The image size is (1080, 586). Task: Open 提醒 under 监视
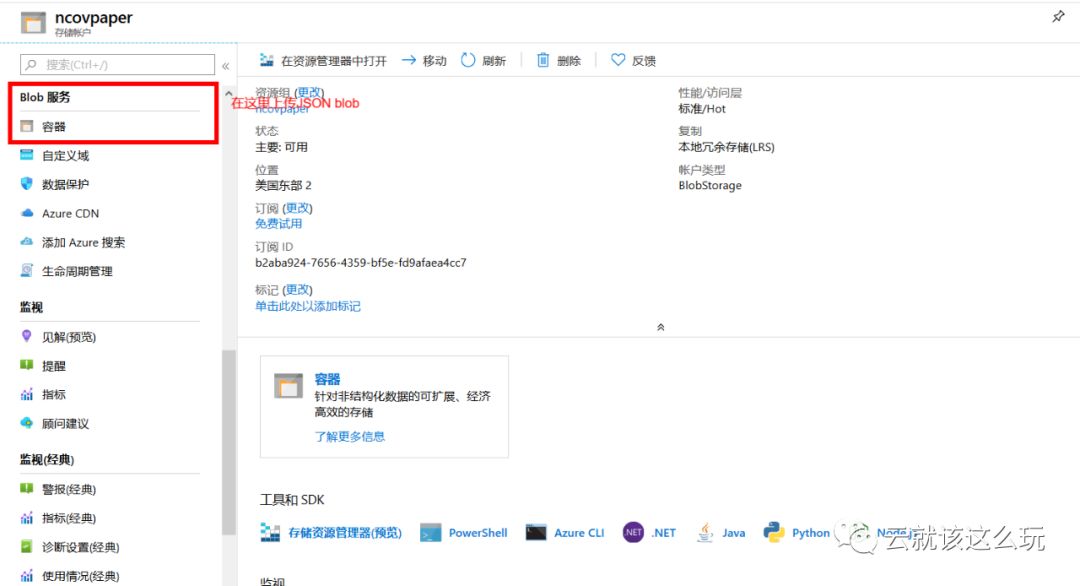click(54, 366)
